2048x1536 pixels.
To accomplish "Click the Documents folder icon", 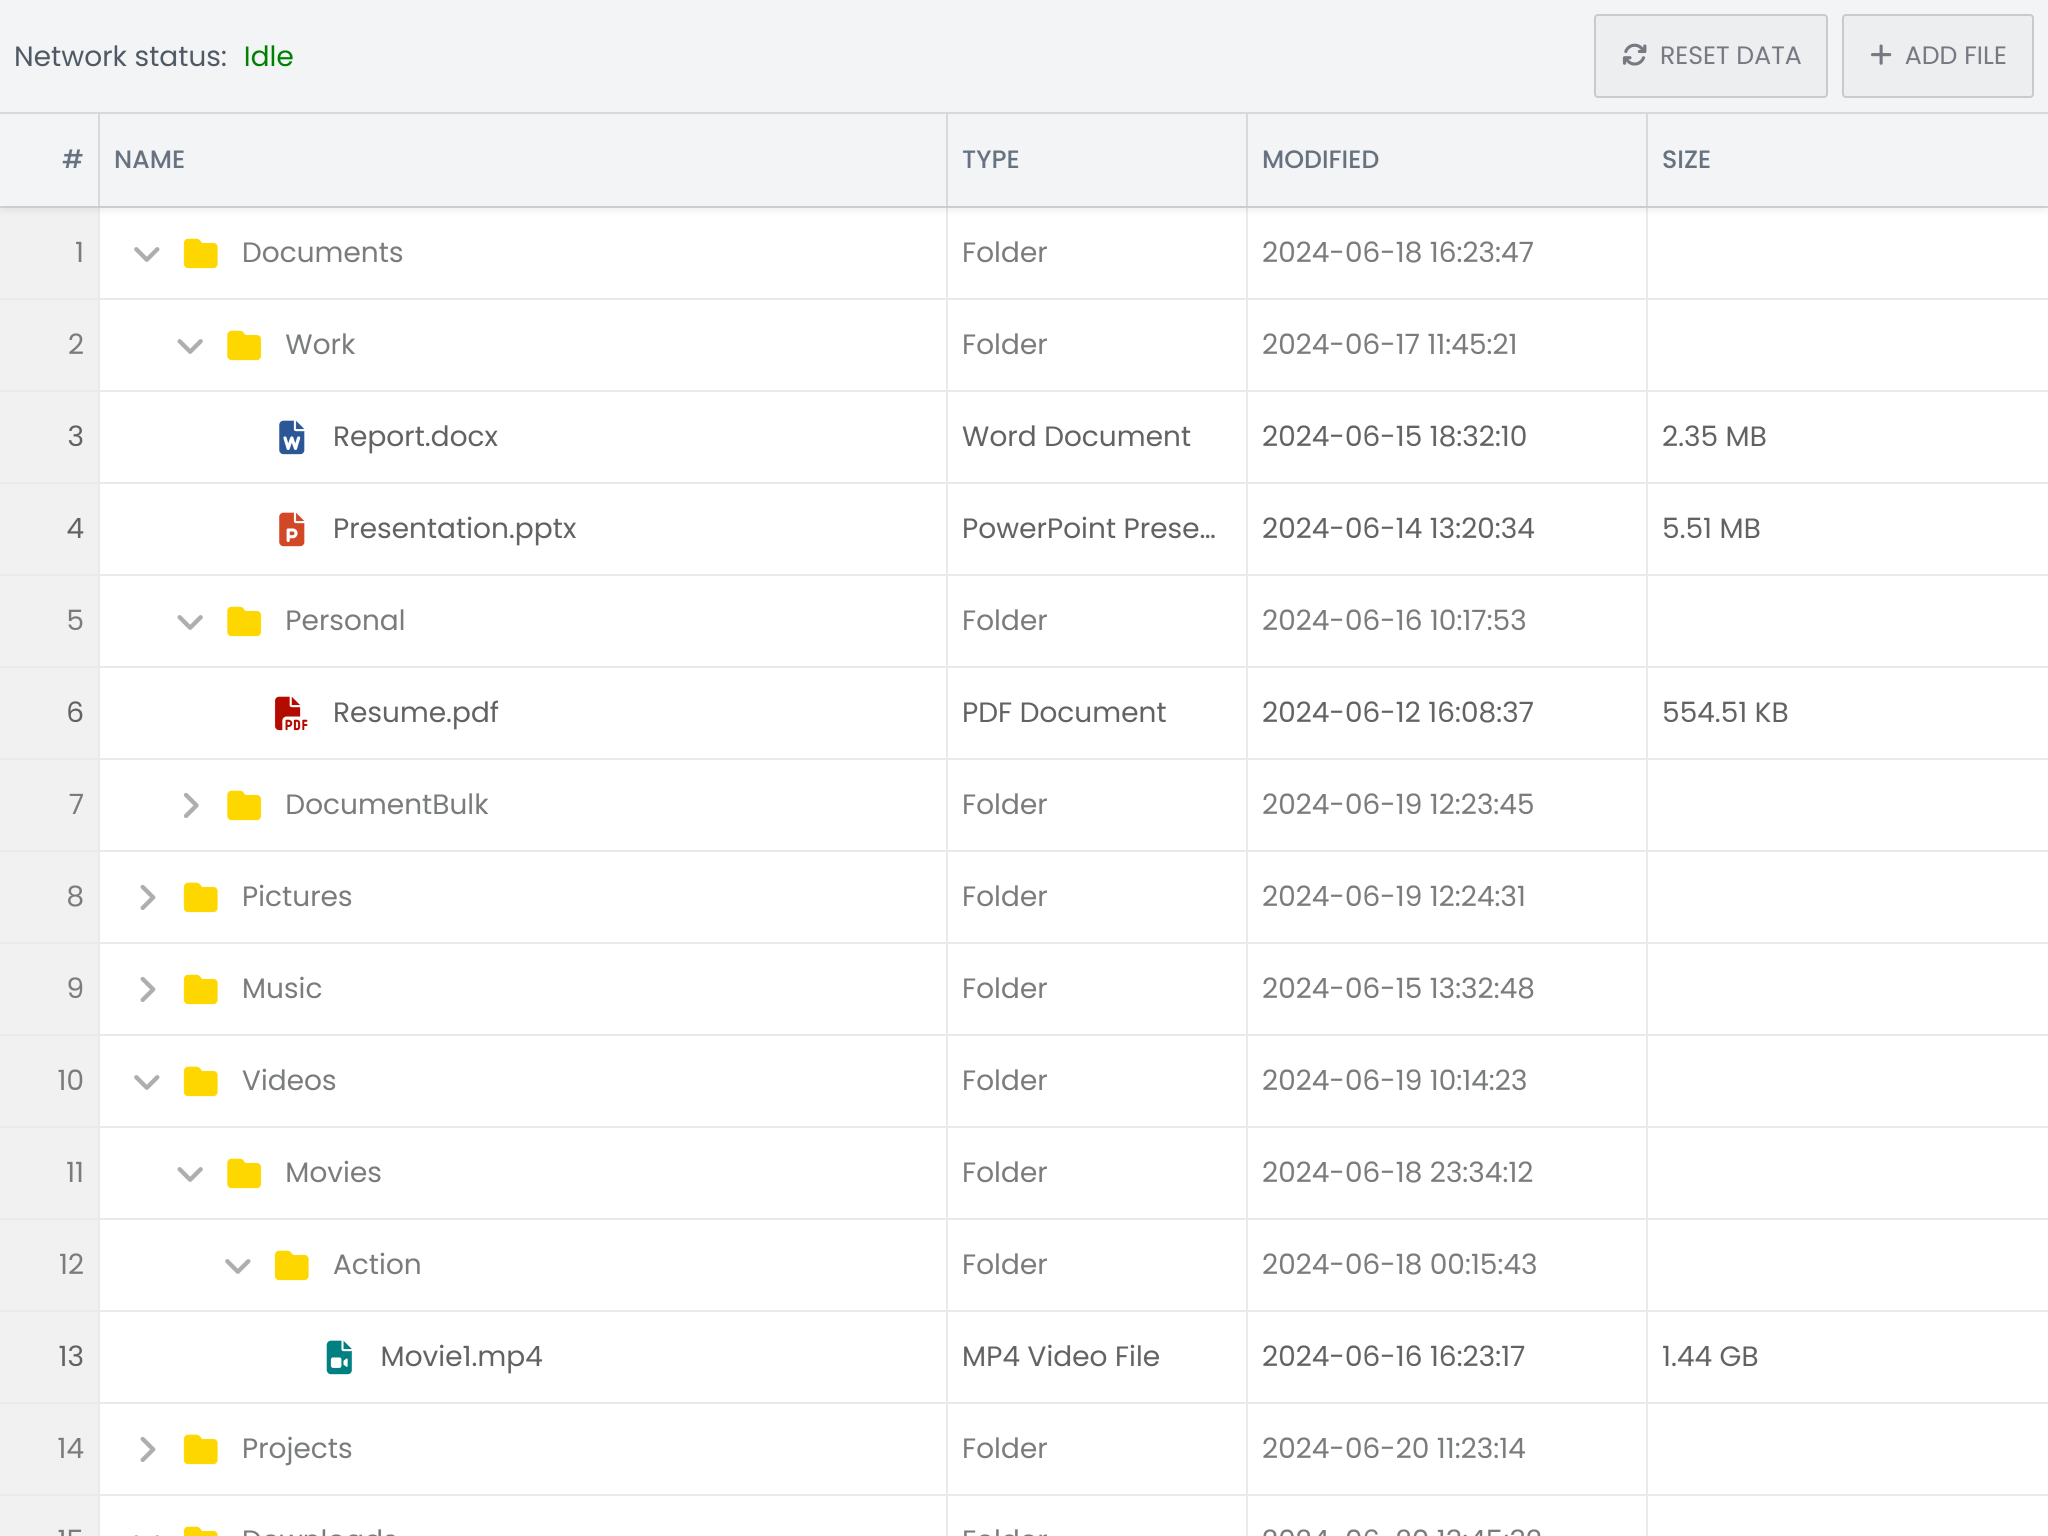I will click(201, 253).
